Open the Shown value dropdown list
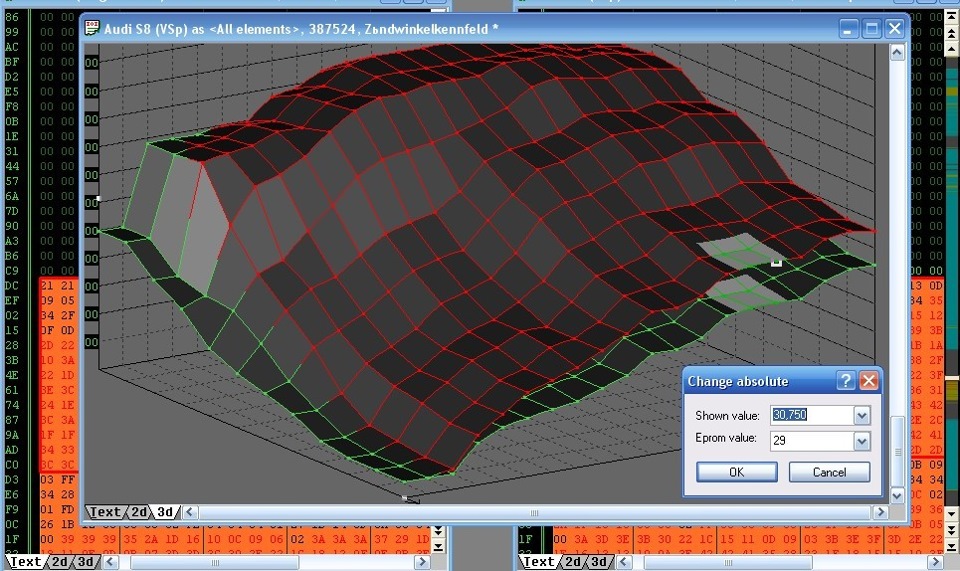Viewport: 960px width, 571px height. (x=861, y=416)
